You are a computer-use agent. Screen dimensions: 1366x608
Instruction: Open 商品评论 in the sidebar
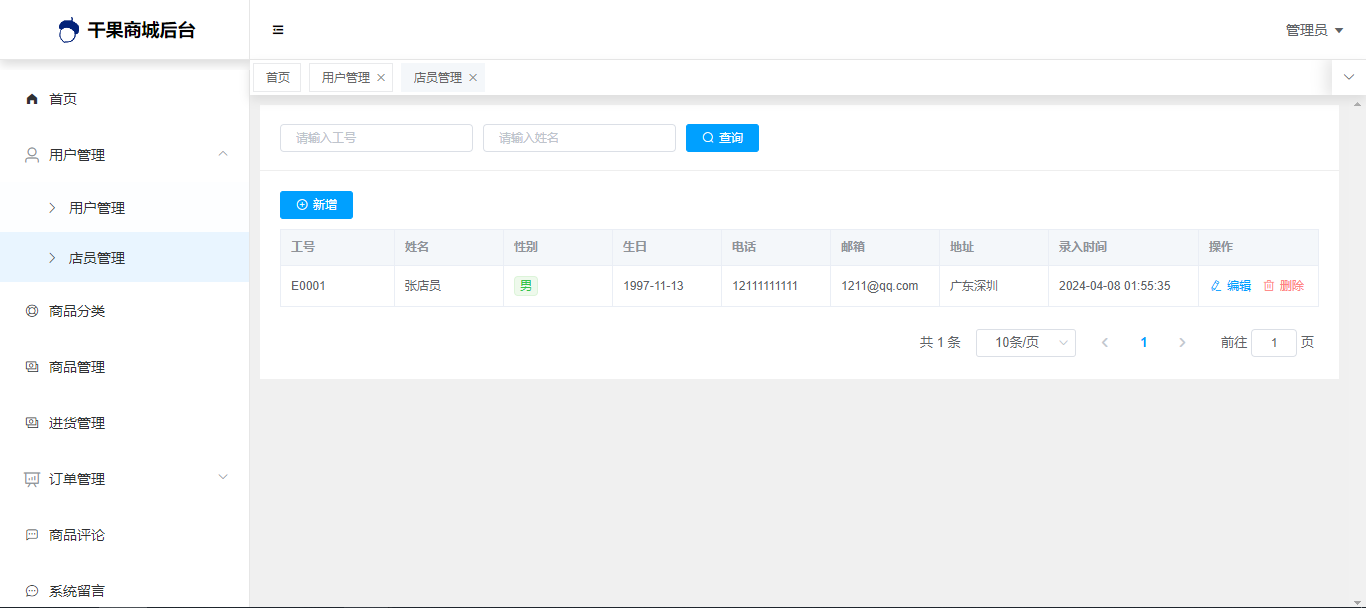(77, 535)
